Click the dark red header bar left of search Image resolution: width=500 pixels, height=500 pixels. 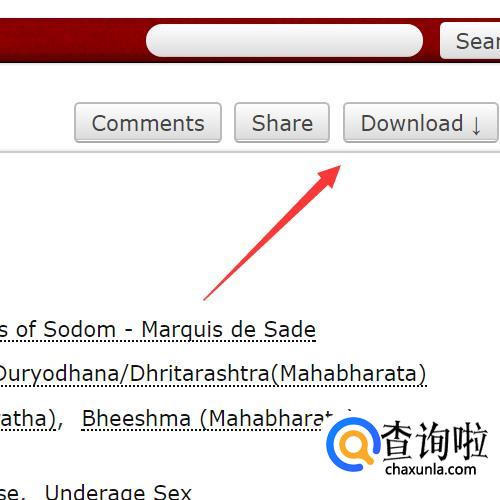click(x=72, y=40)
